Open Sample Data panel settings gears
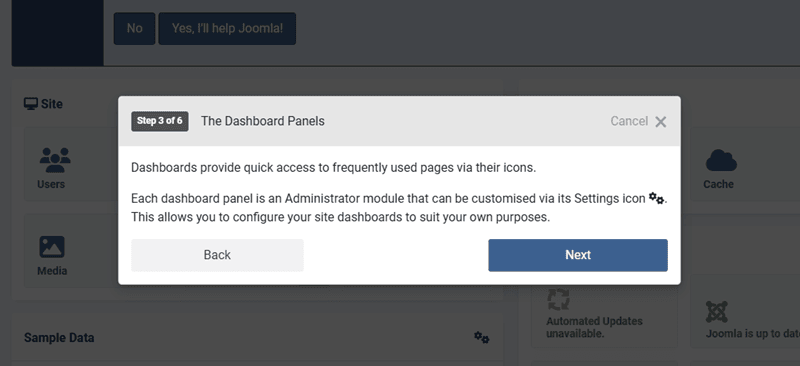Screen dimensions: 800x366 [x=482, y=337]
